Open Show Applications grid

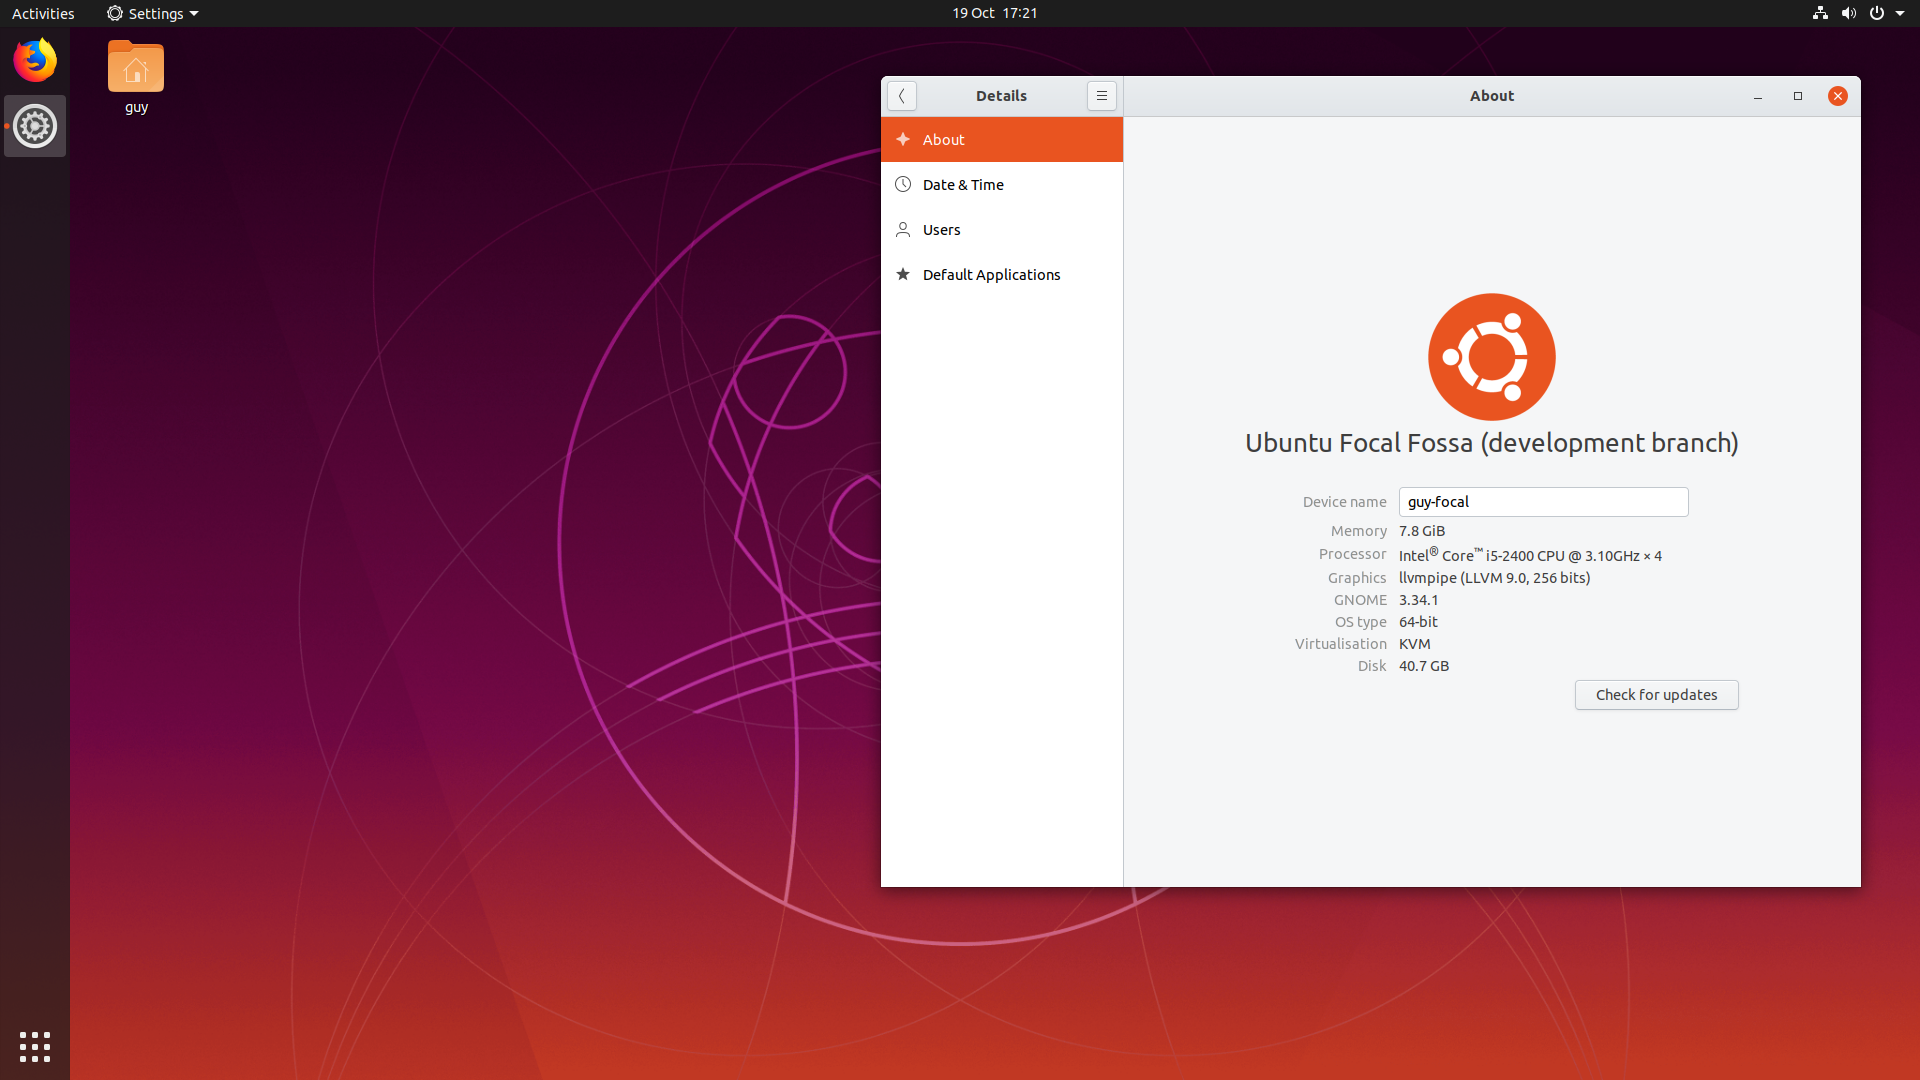34,1046
